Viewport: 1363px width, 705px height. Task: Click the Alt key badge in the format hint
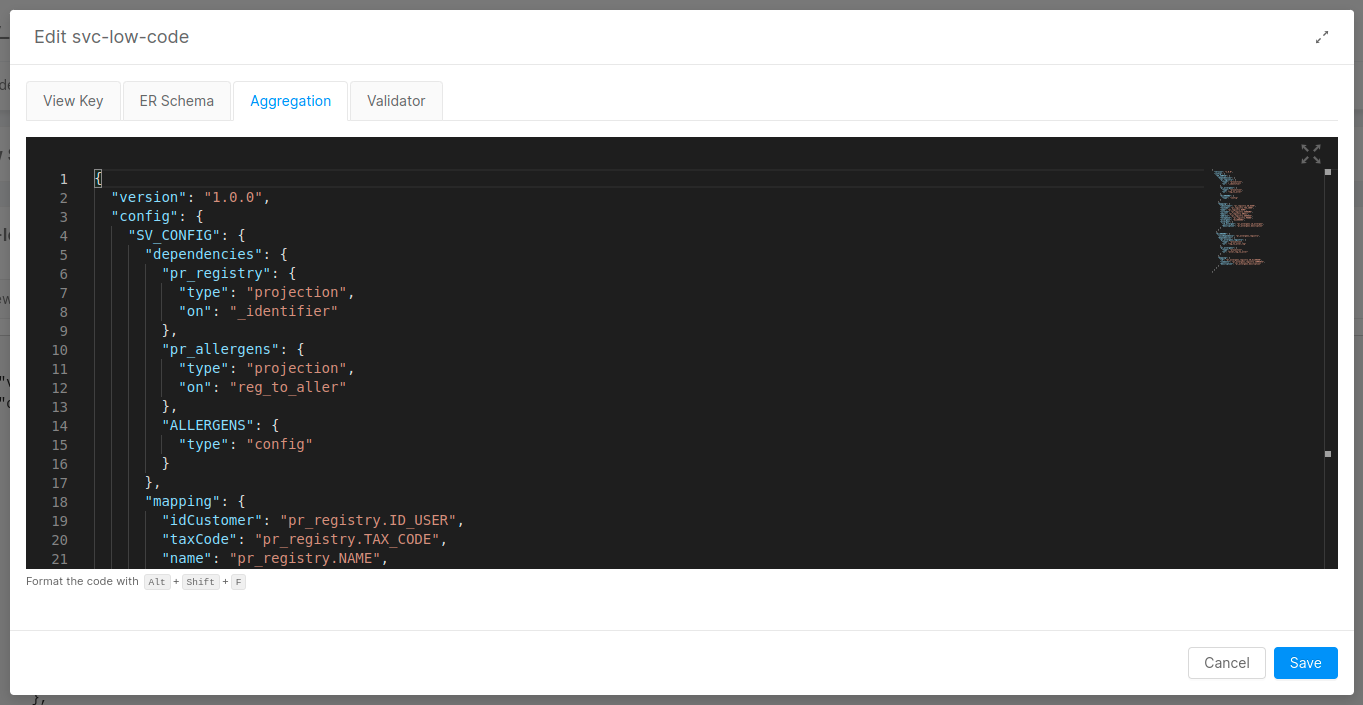tap(157, 581)
